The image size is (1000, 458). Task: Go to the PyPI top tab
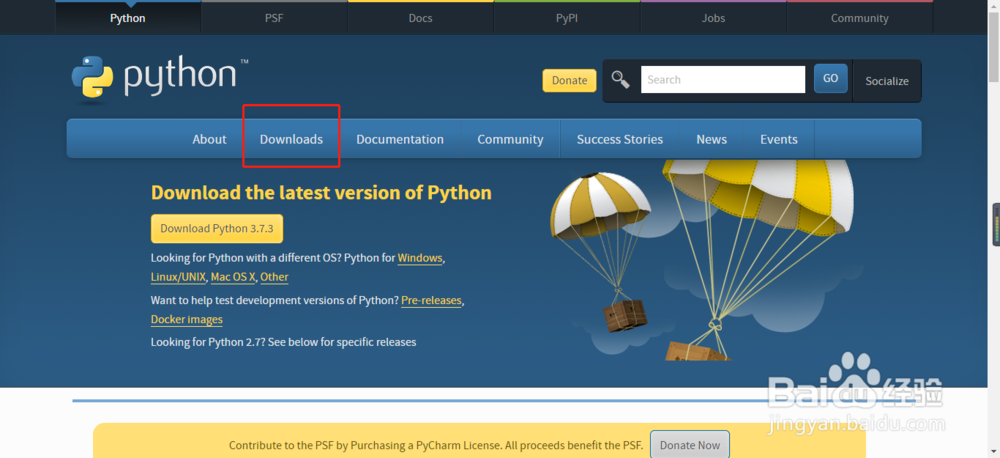click(566, 18)
